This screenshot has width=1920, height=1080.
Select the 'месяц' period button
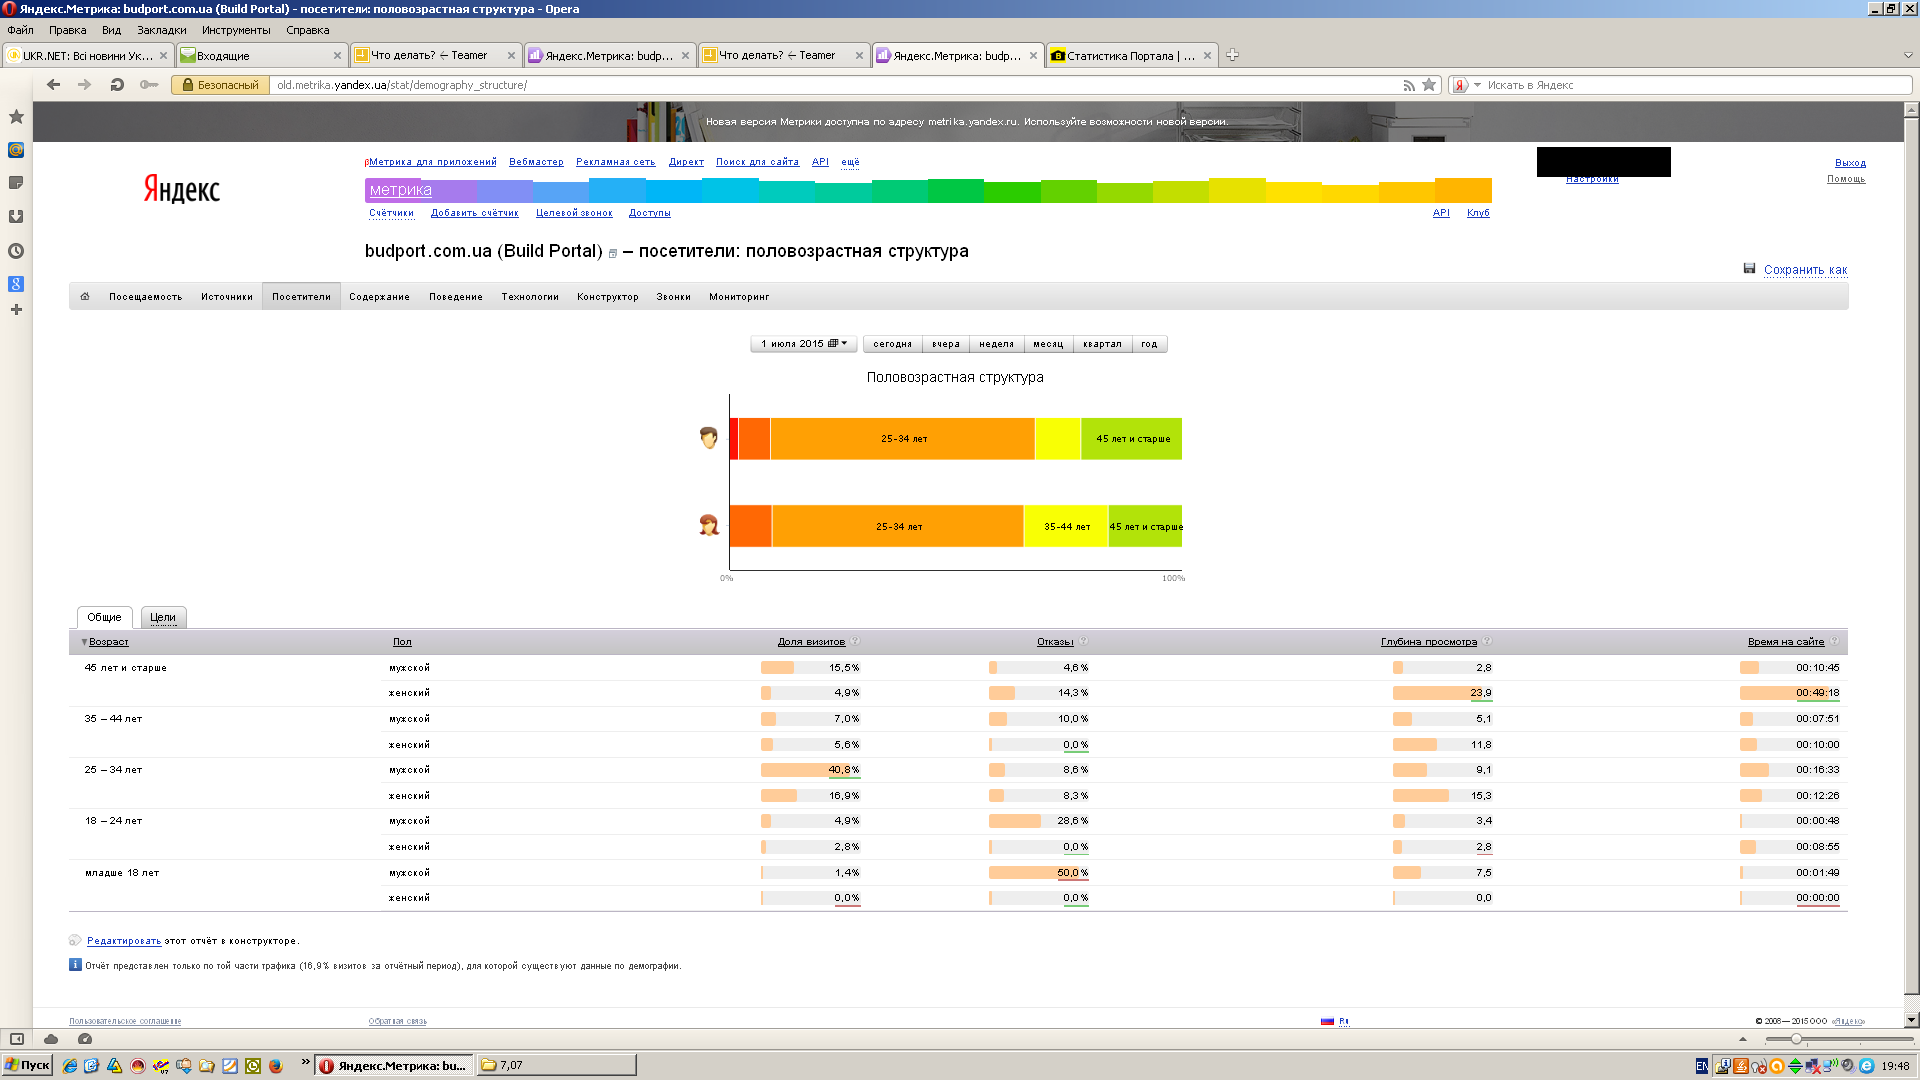click(x=1048, y=344)
